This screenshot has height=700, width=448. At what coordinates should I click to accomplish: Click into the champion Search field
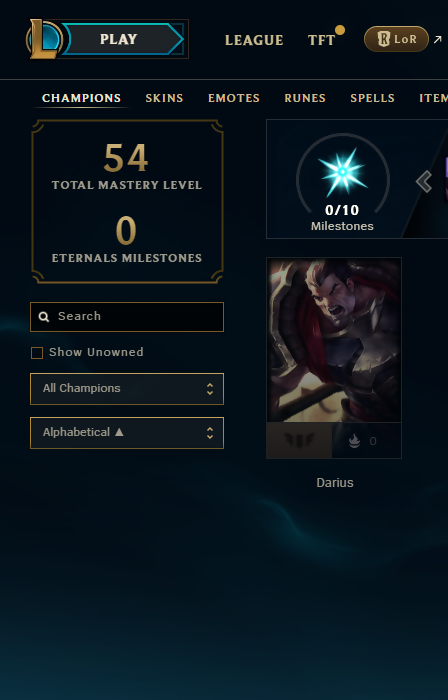(127, 317)
